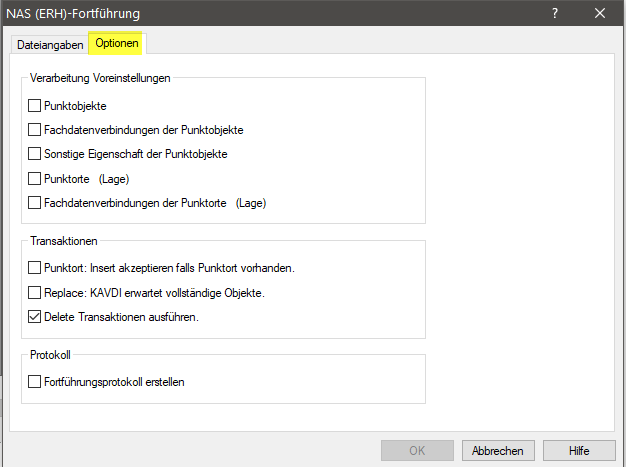Check Fachdatenverbindungen der Punktobjekte
Viewport: 626px width, 467px height.
tap(35, 130)
